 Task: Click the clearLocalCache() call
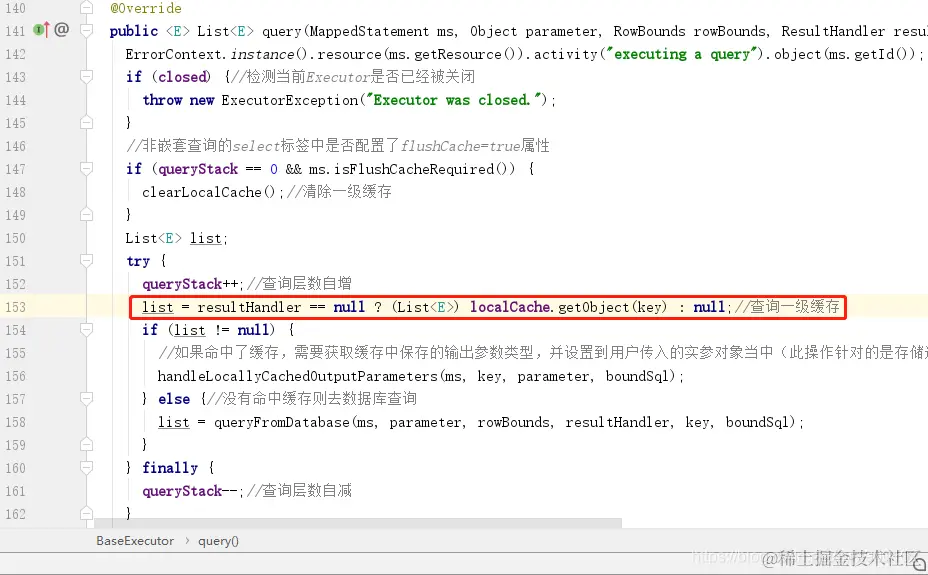point(208,192)
